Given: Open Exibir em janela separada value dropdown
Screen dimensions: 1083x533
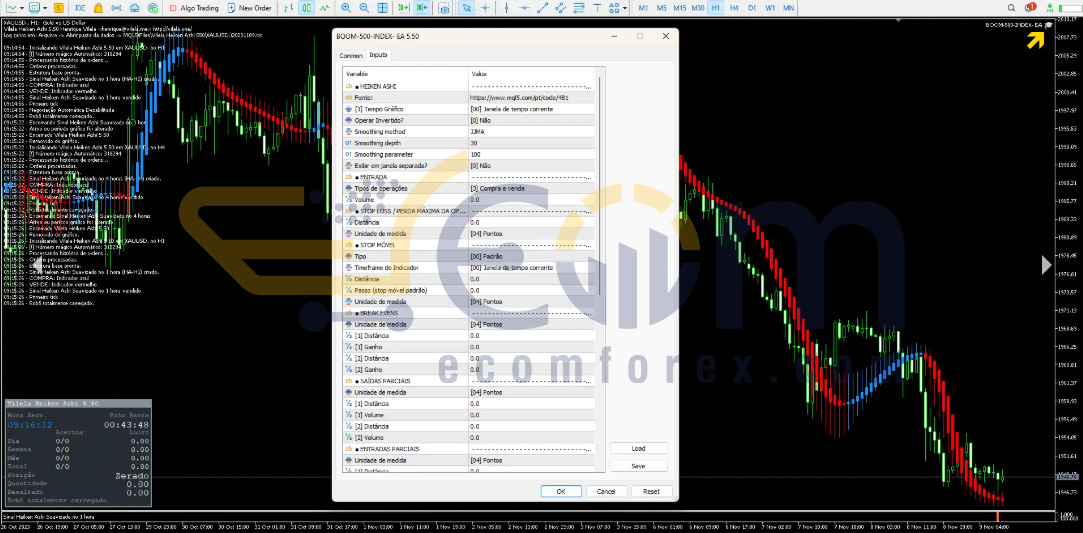Looking at the screenshot, I should (531, 166).
